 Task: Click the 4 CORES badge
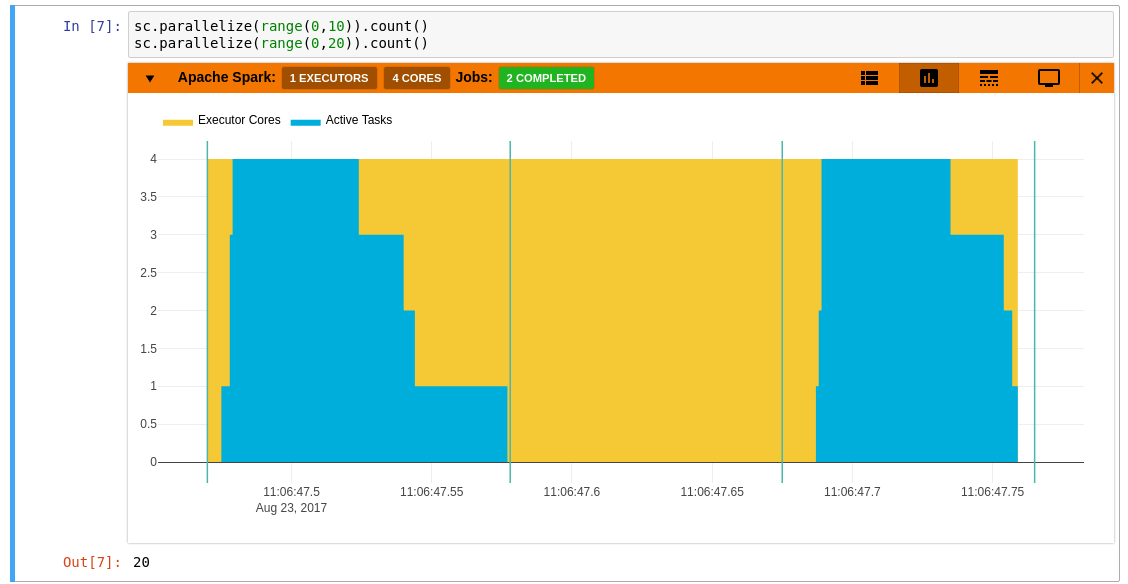(x=417, y=78)
